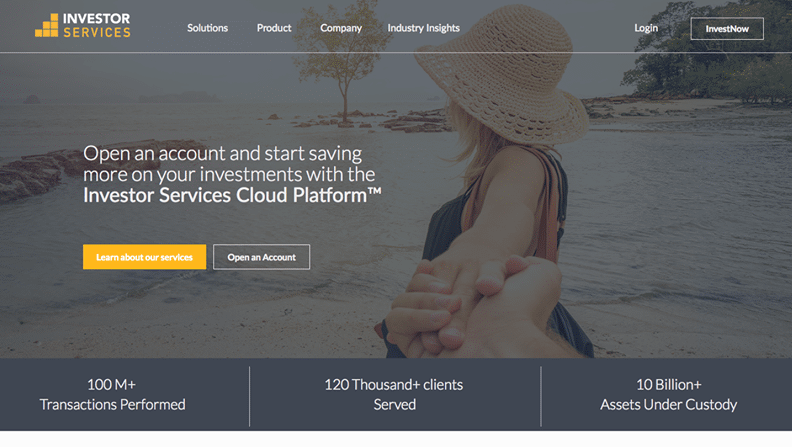Click the Open an Account button
792x447 pixels.
261,257
